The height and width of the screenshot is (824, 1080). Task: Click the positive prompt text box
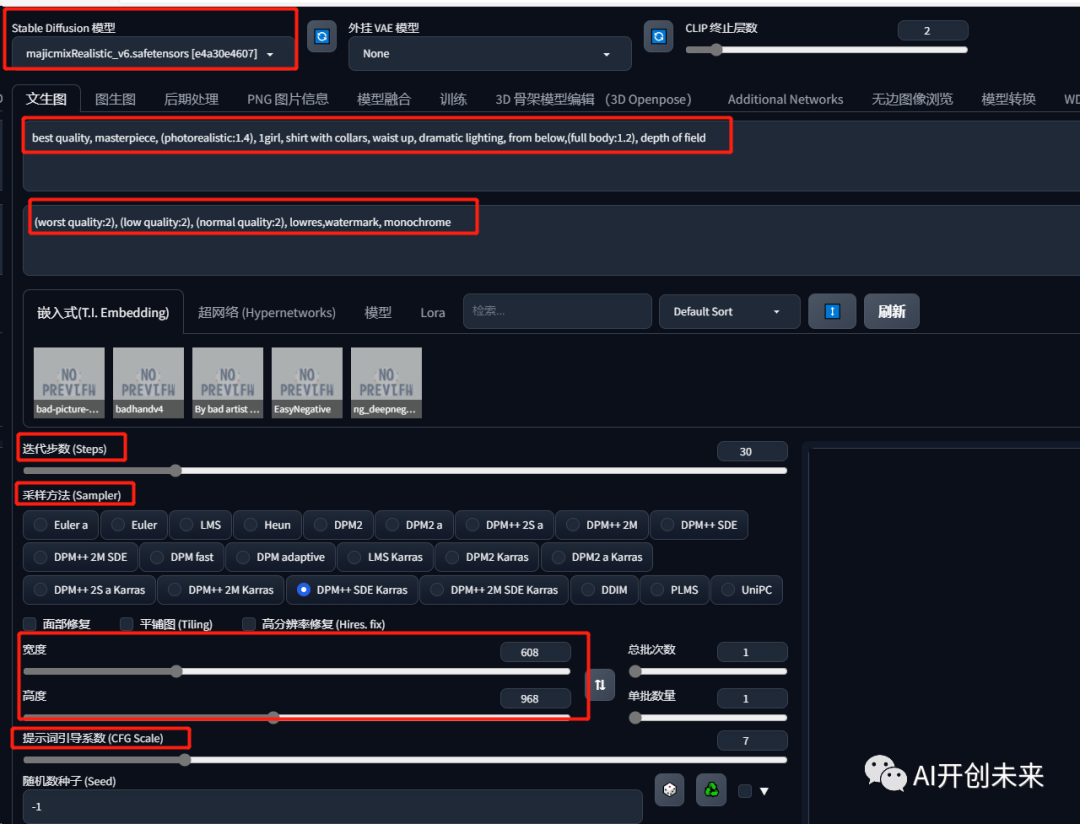(551, 156)
